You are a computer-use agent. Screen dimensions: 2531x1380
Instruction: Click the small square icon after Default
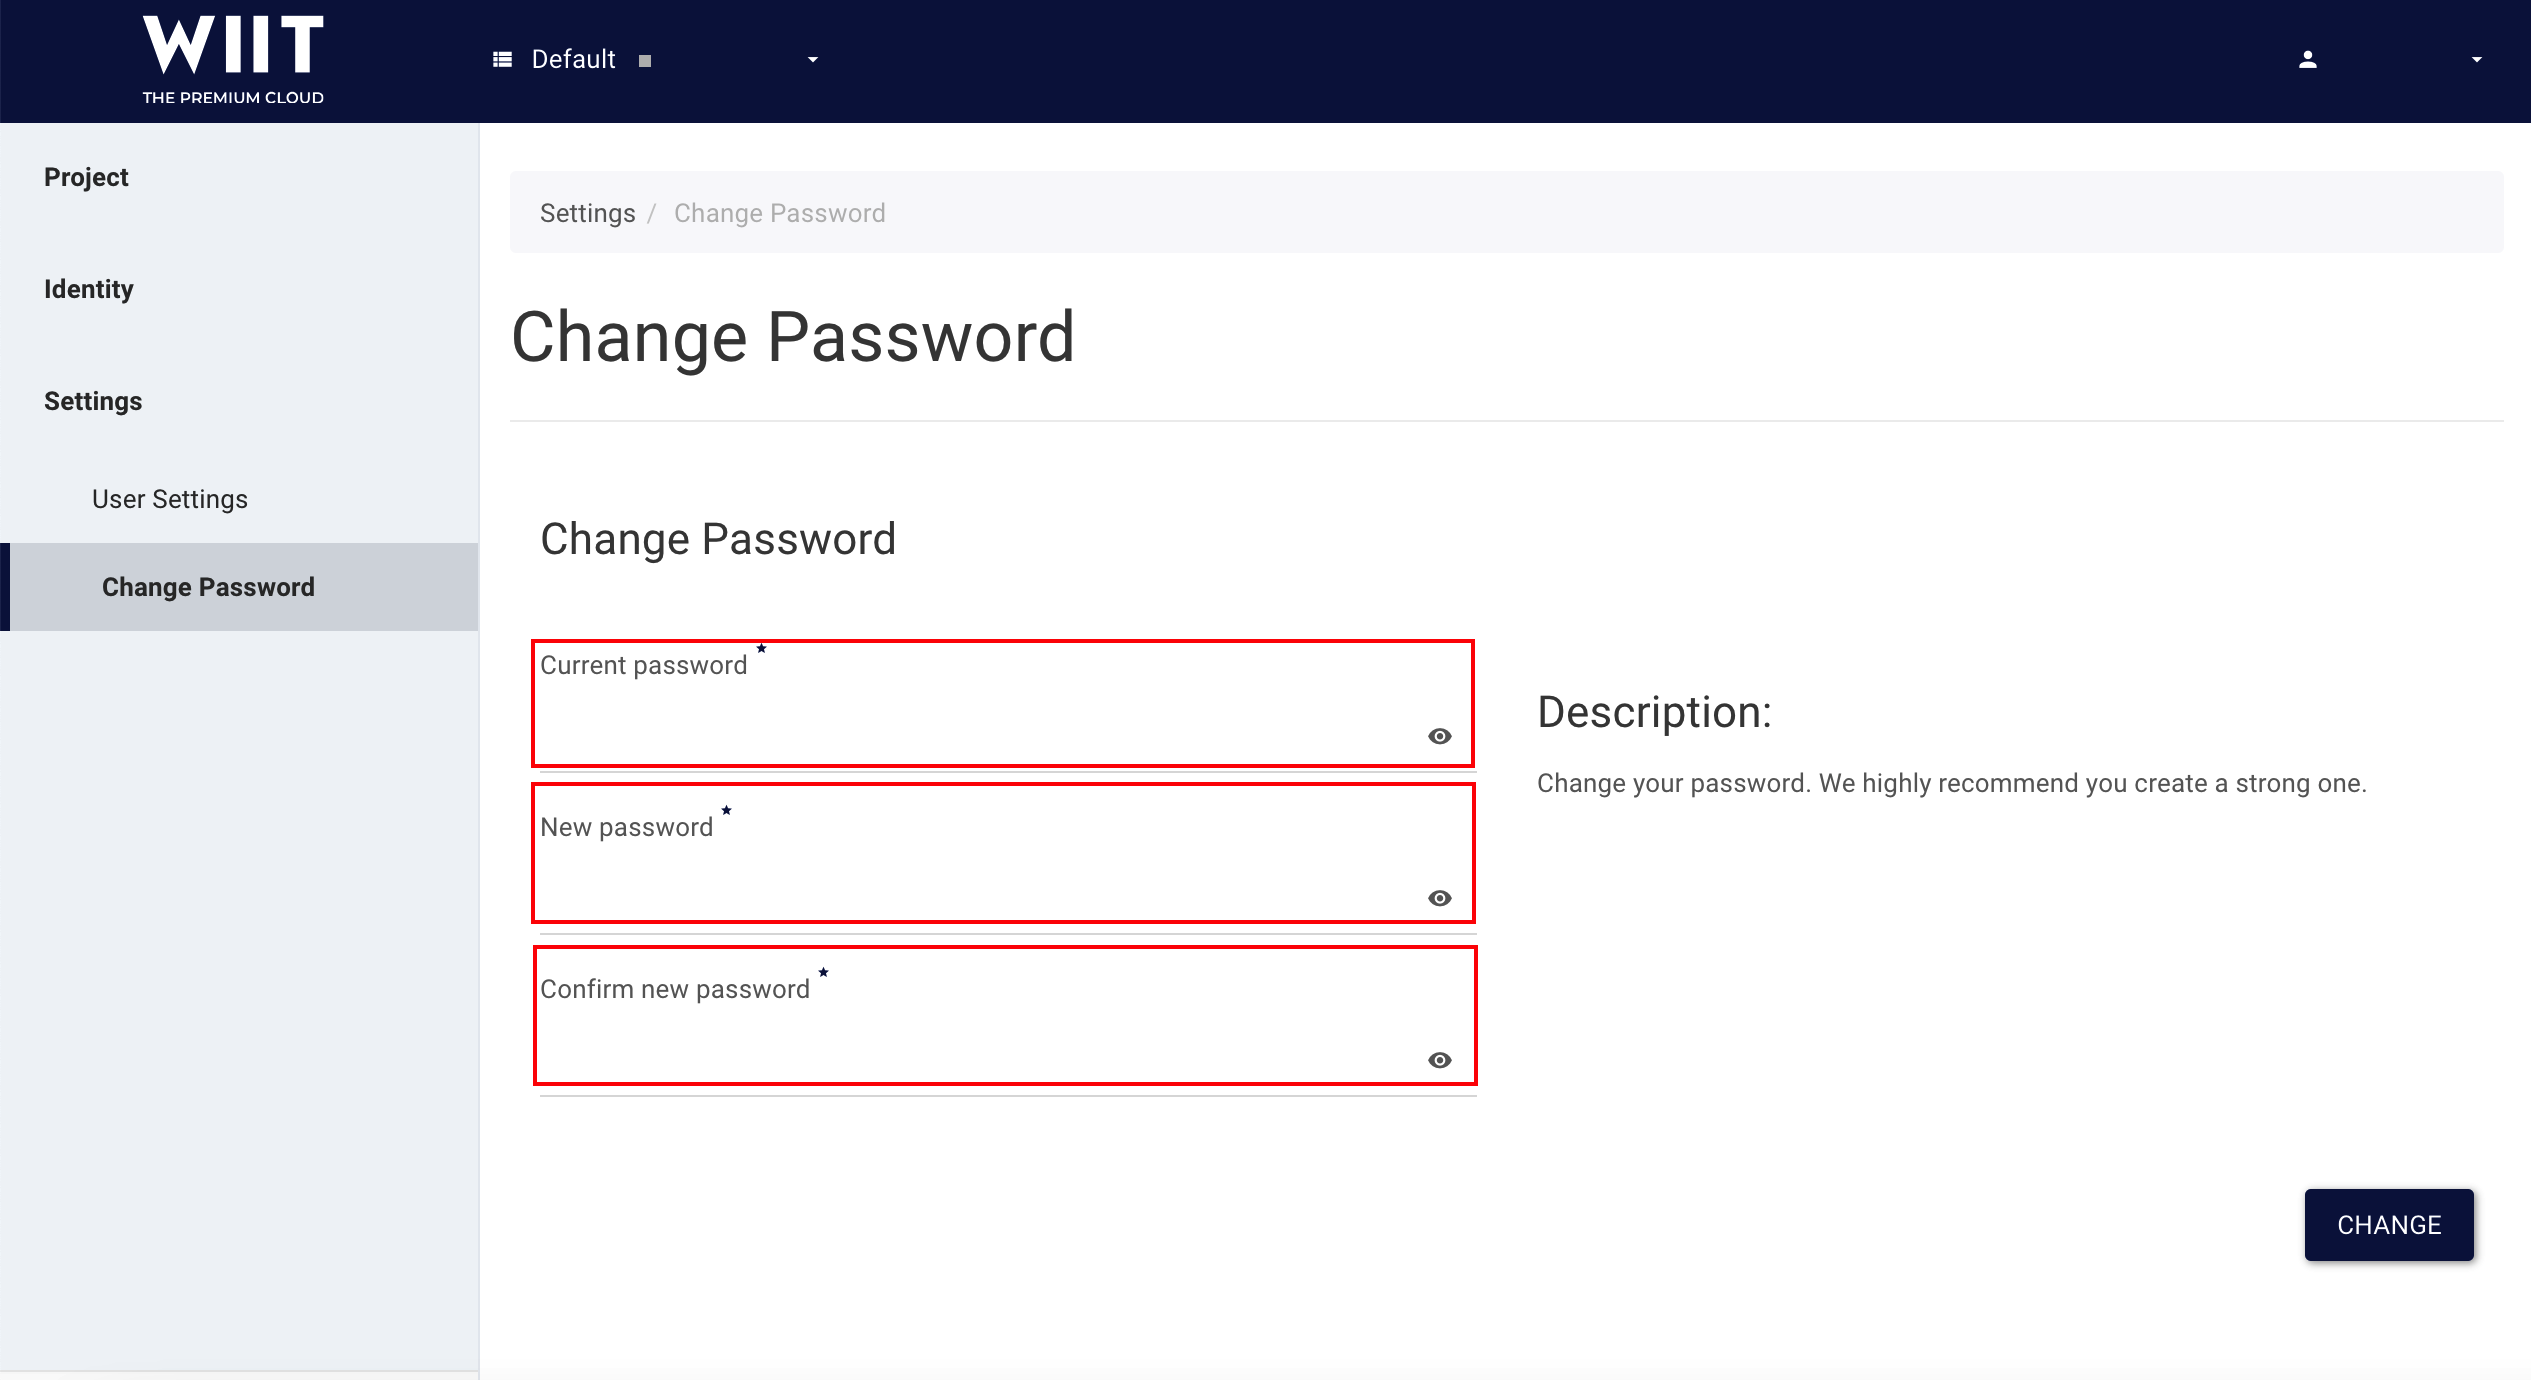(645, 61)
